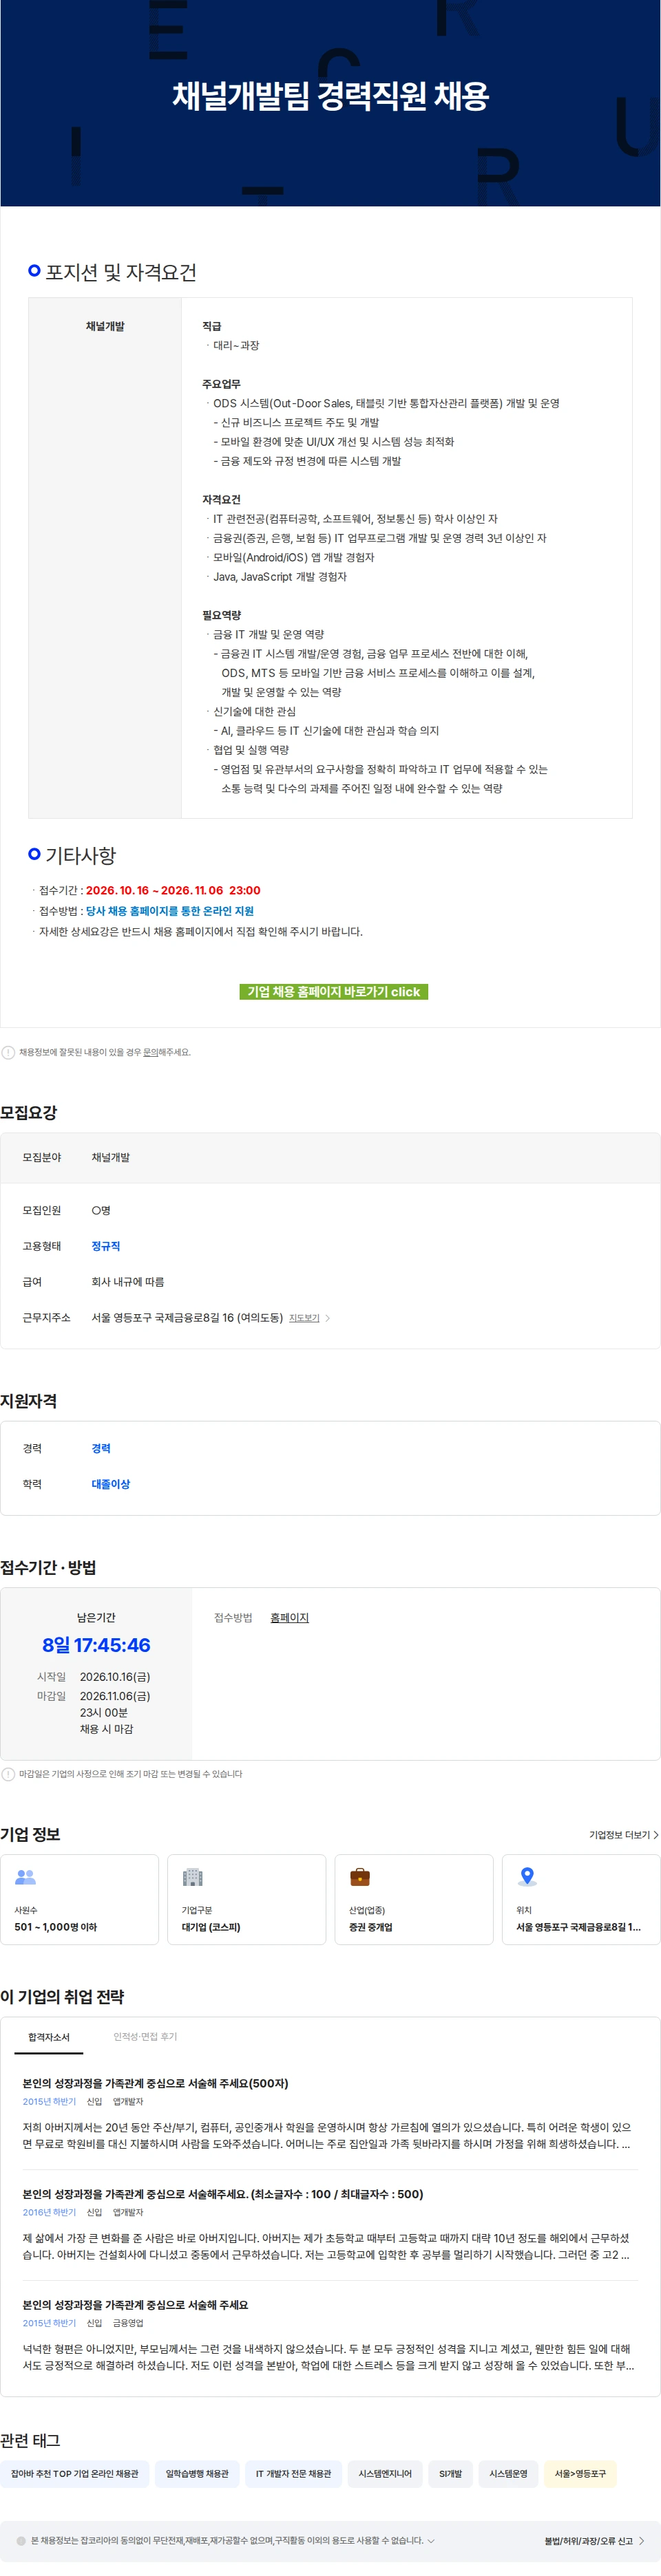Screen dimensions: 661x2576
Task: Click the info icon beside 채용정보에 잘못된 내용
Action: (8, 1052)
